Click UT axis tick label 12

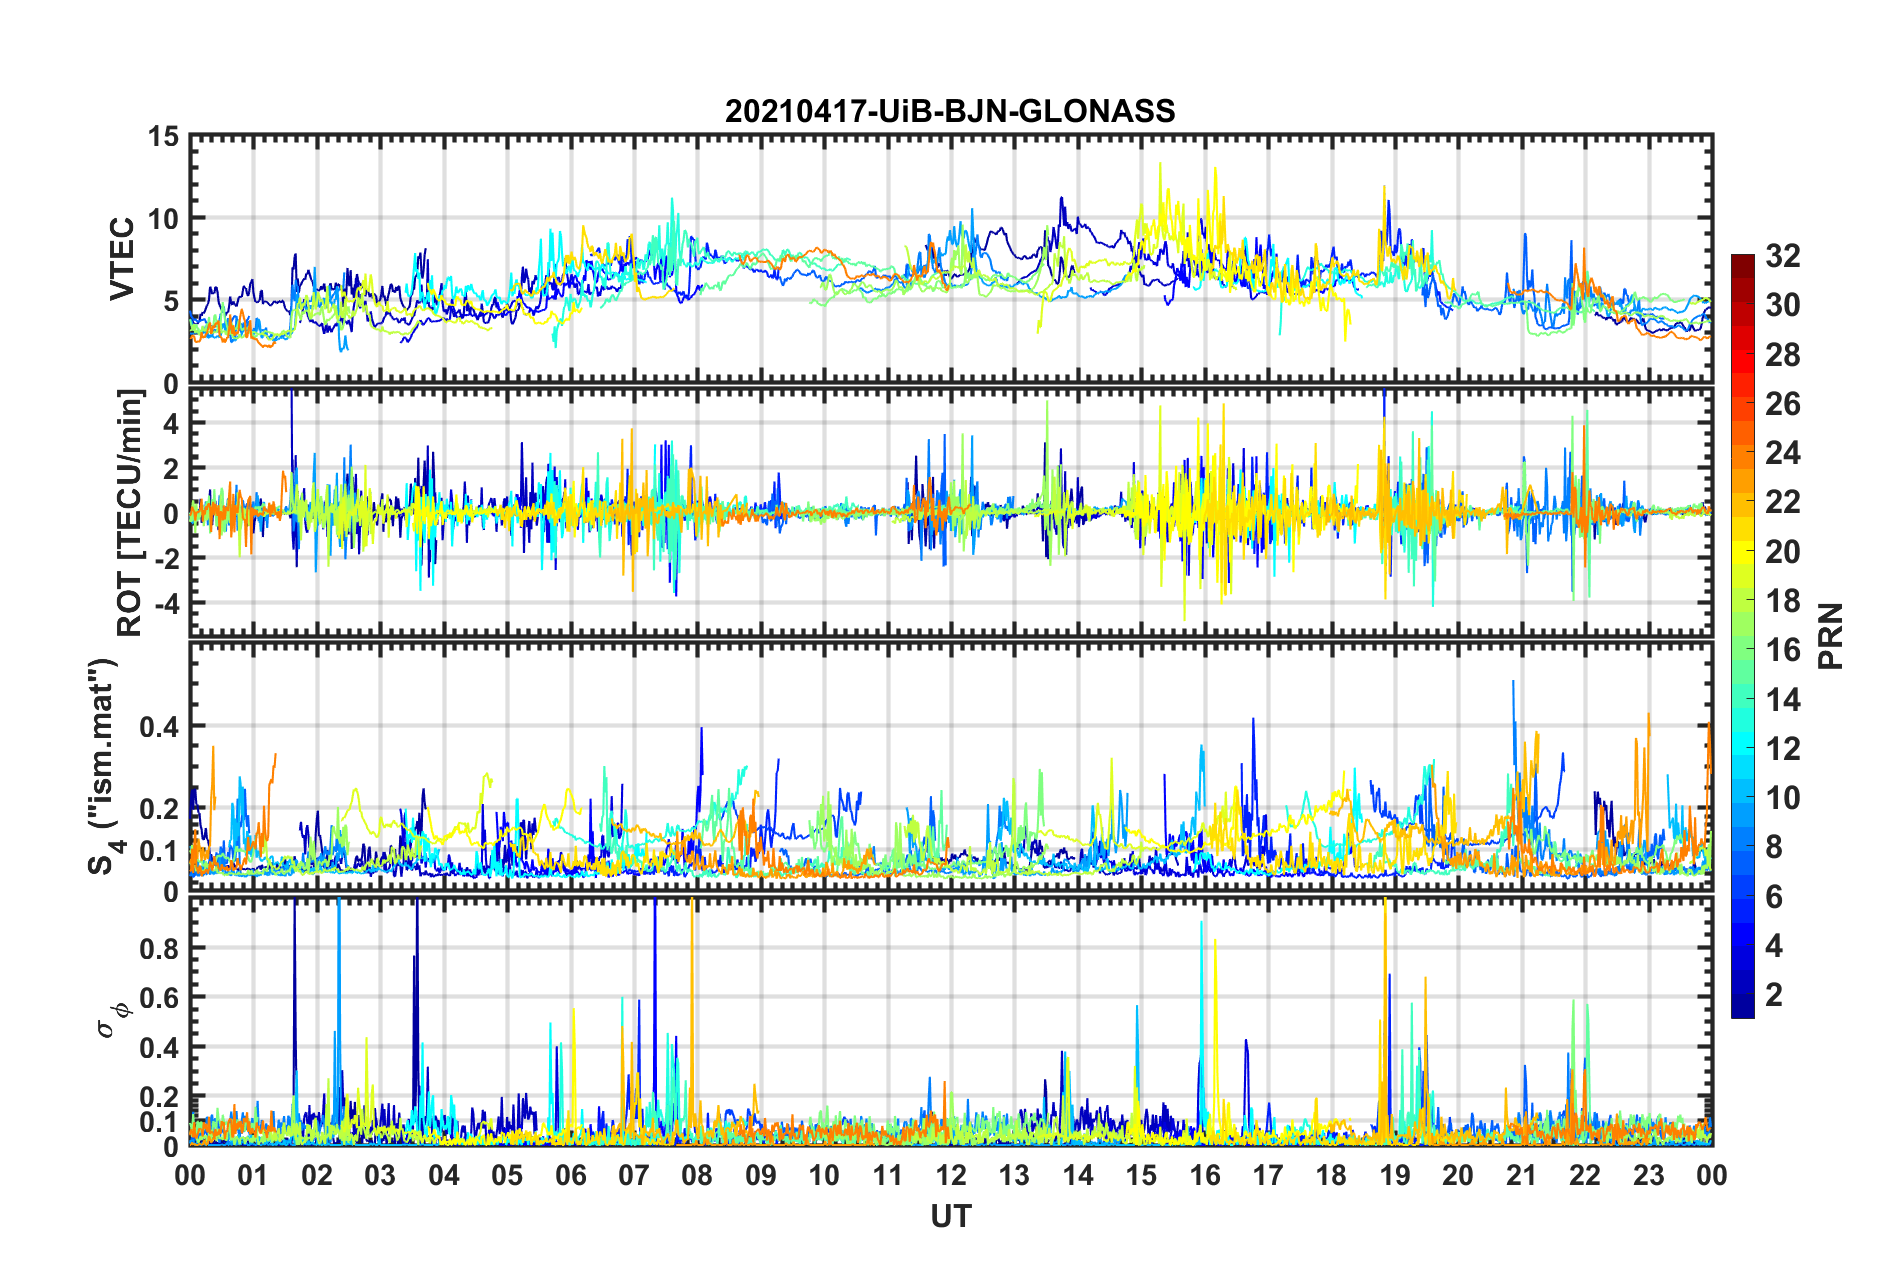coord(951,1175)
